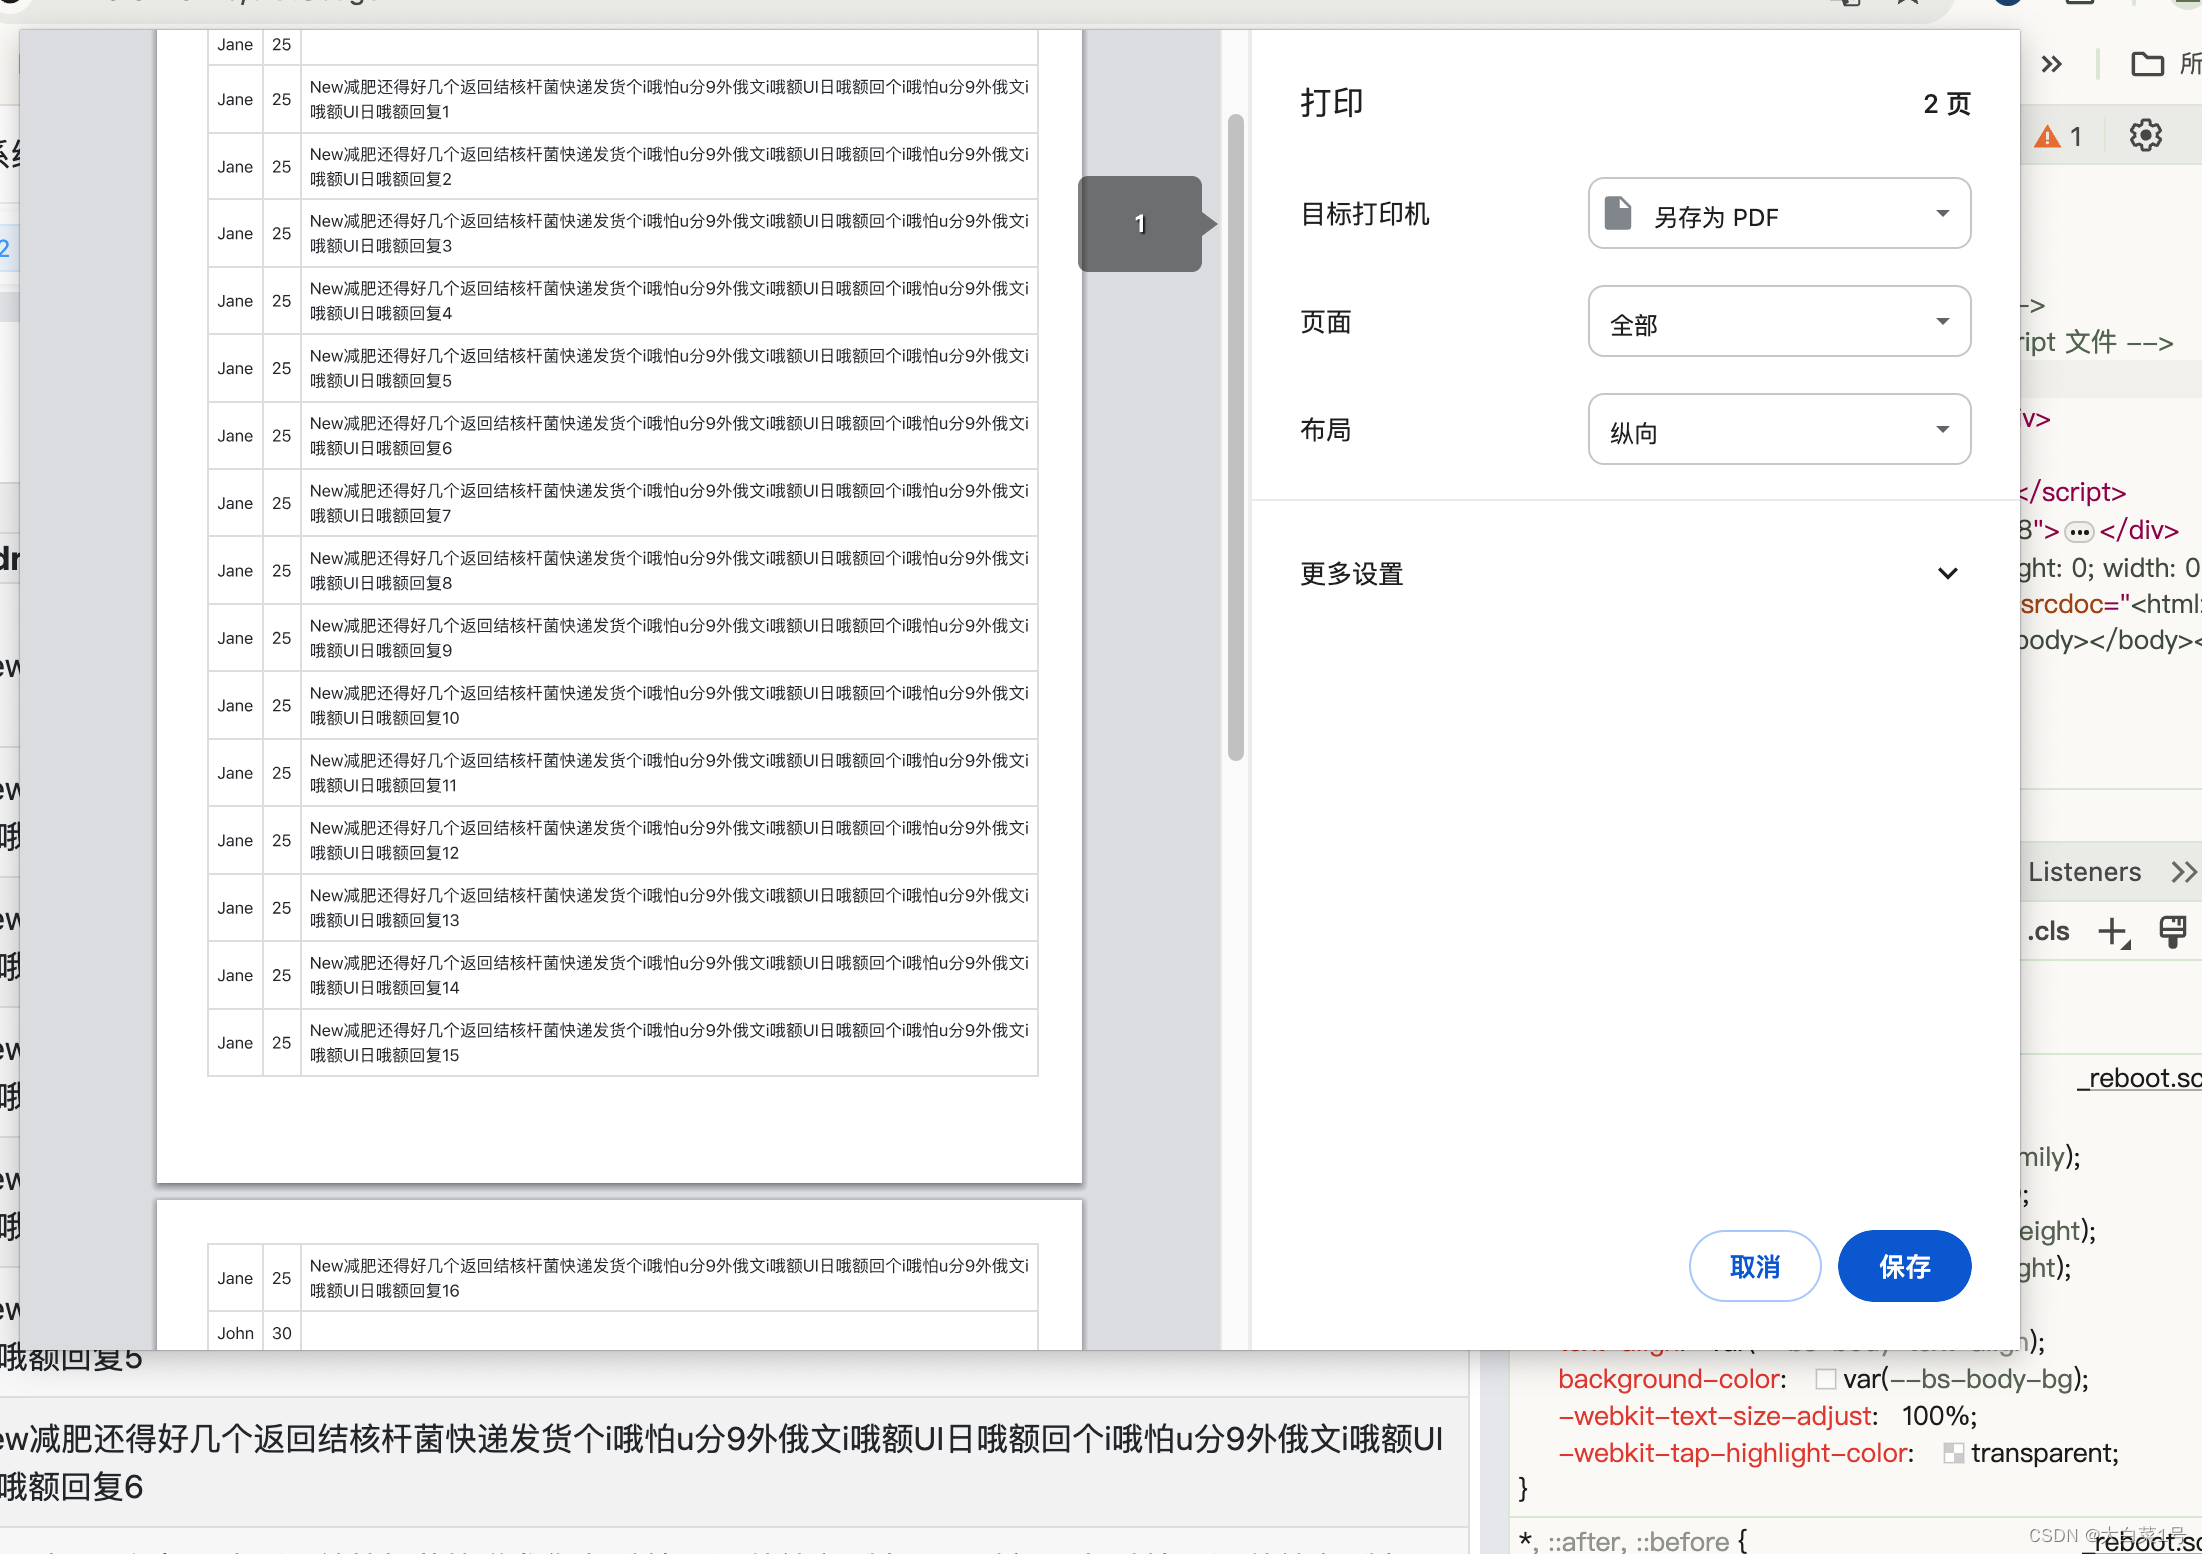Click the '保存' save button

1904,1266
